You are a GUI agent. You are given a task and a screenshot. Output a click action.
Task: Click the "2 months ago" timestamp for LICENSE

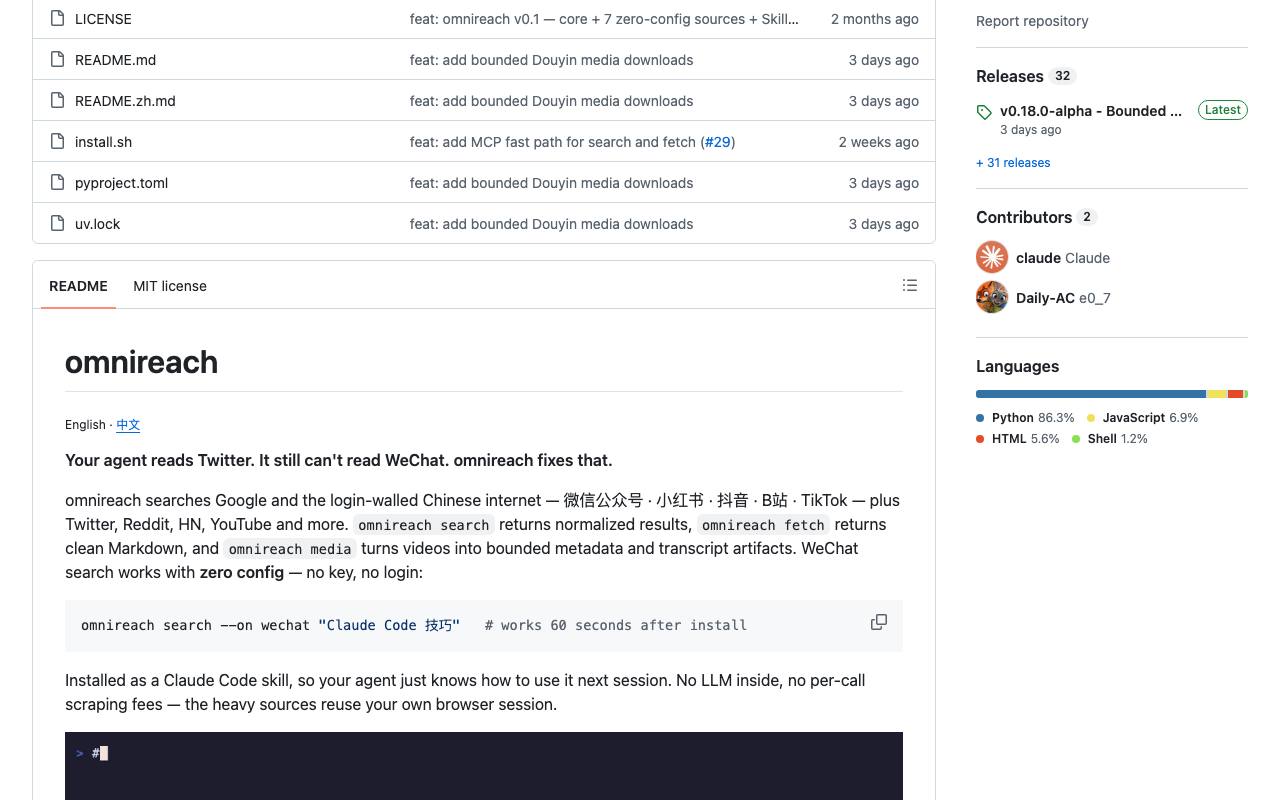pos(875,19)
